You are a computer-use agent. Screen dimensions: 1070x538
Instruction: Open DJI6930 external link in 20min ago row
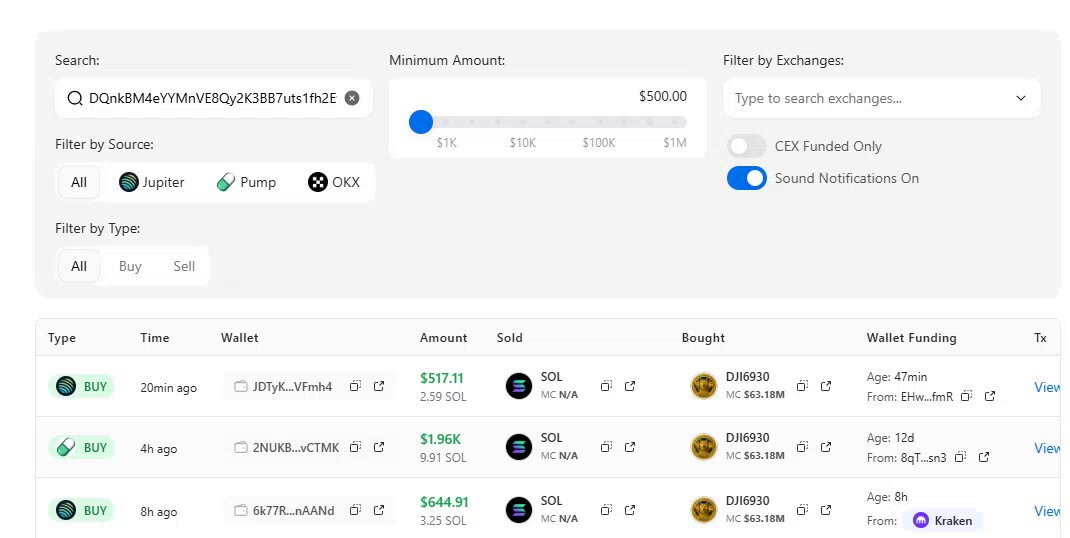[x=826, y=386]
